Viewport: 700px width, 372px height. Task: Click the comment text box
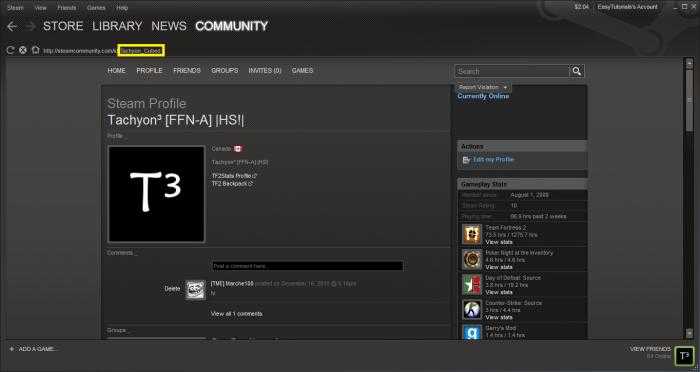click(x=308, y=266)
